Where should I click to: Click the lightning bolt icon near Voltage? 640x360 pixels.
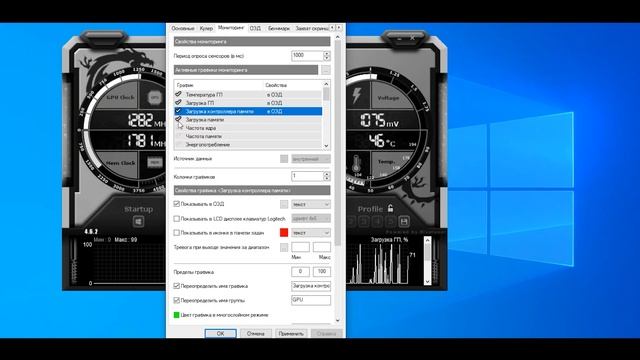[357, 95]
